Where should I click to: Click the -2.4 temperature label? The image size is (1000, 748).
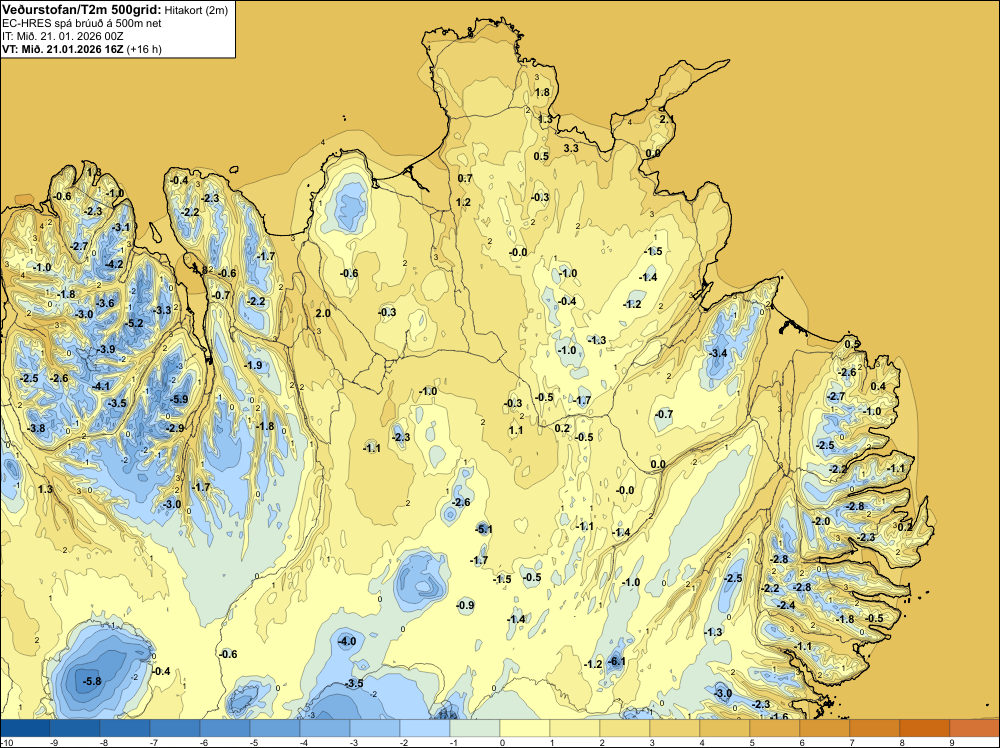coord(786,605)
